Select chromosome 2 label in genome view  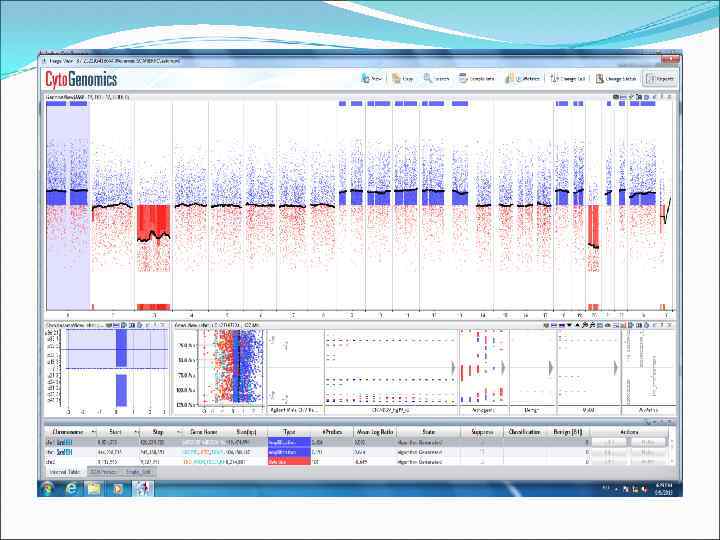(x=113, y=315)
